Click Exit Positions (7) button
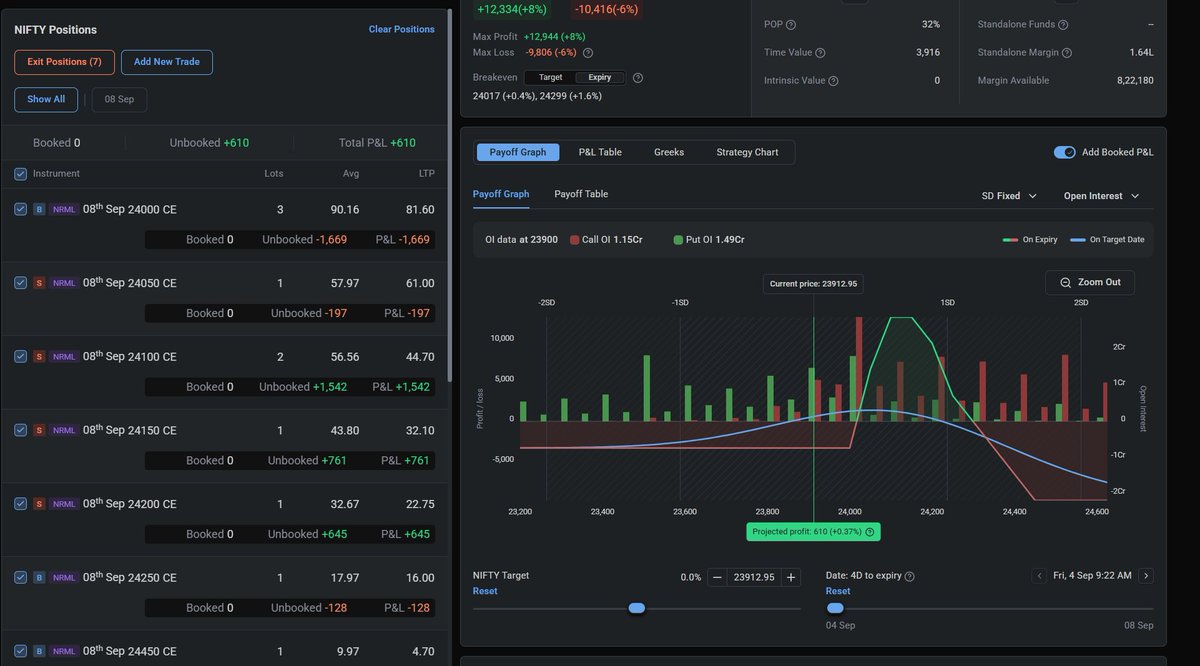The width and height of the screenshot is (1200, 666). click(65, 62)
